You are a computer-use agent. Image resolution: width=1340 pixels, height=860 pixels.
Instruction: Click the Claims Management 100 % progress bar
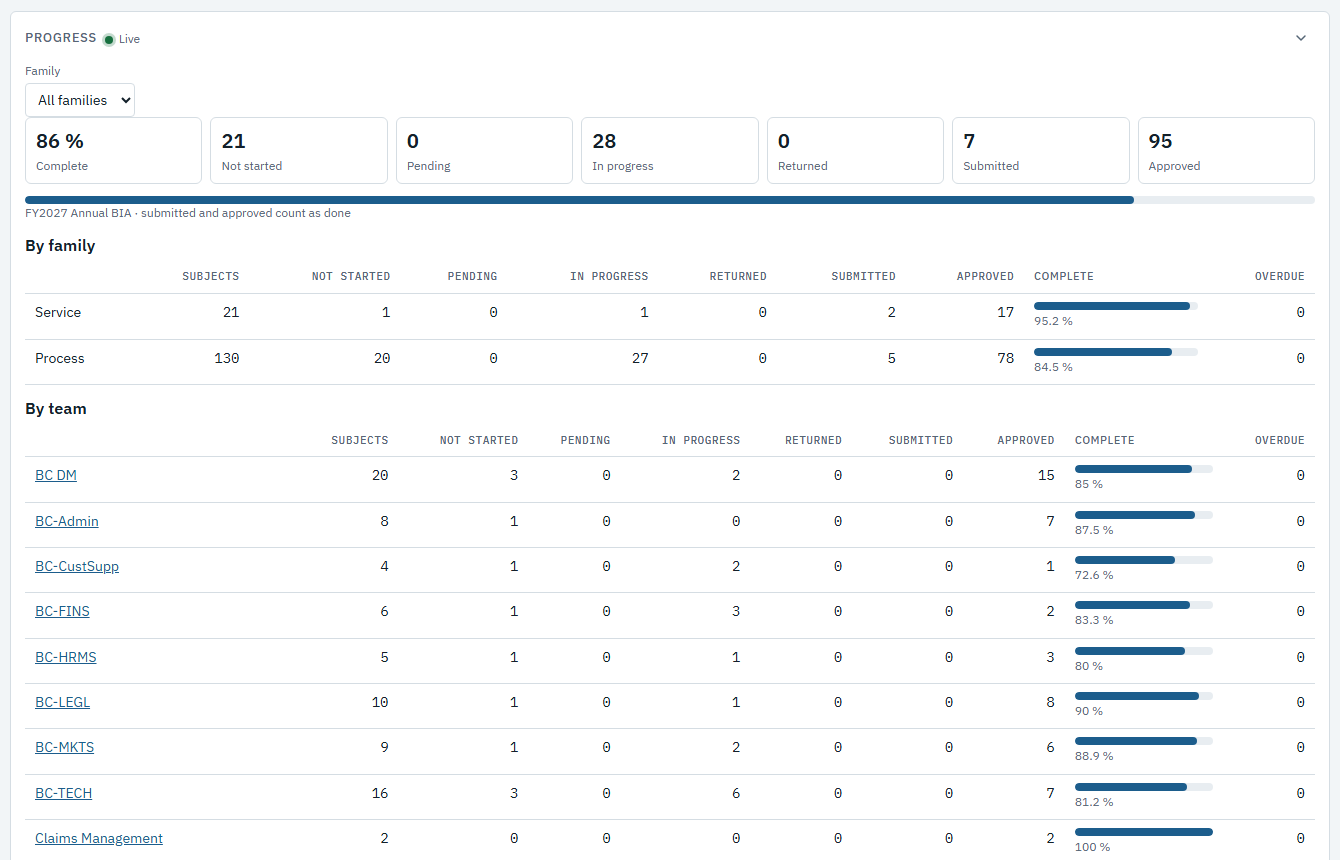1144,832
